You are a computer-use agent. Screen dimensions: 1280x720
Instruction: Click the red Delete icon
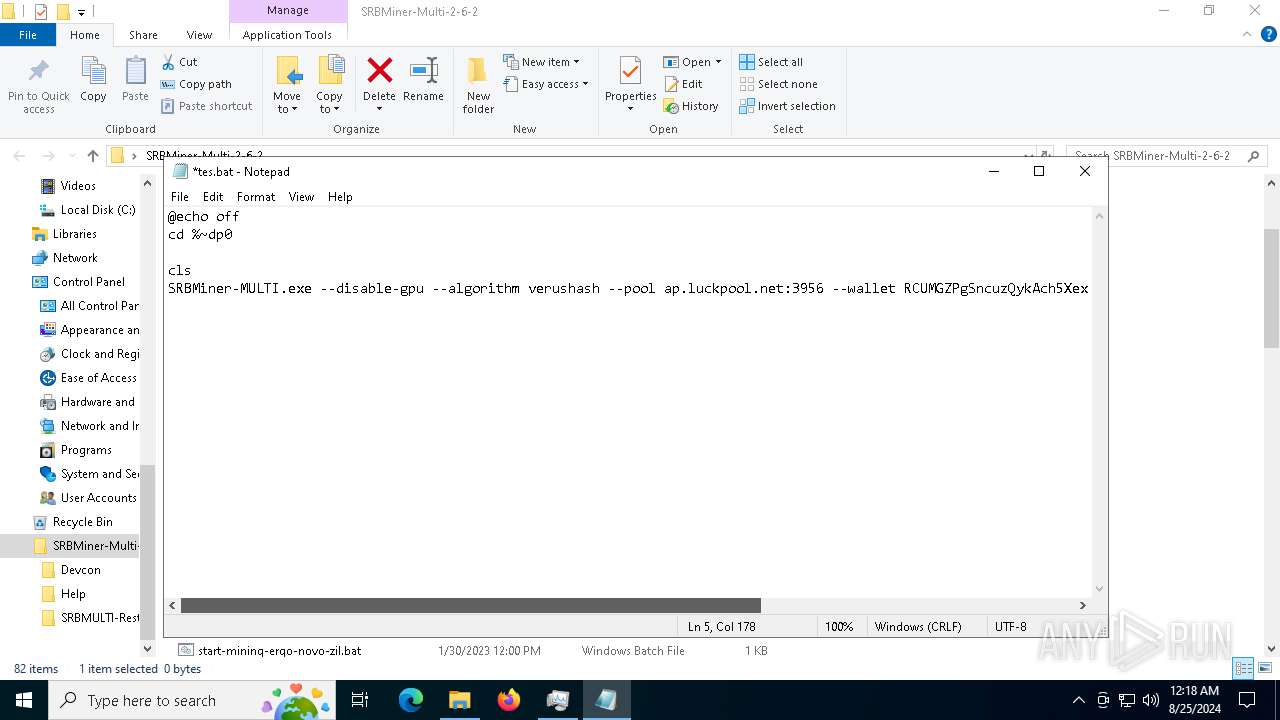click(380, 71)
